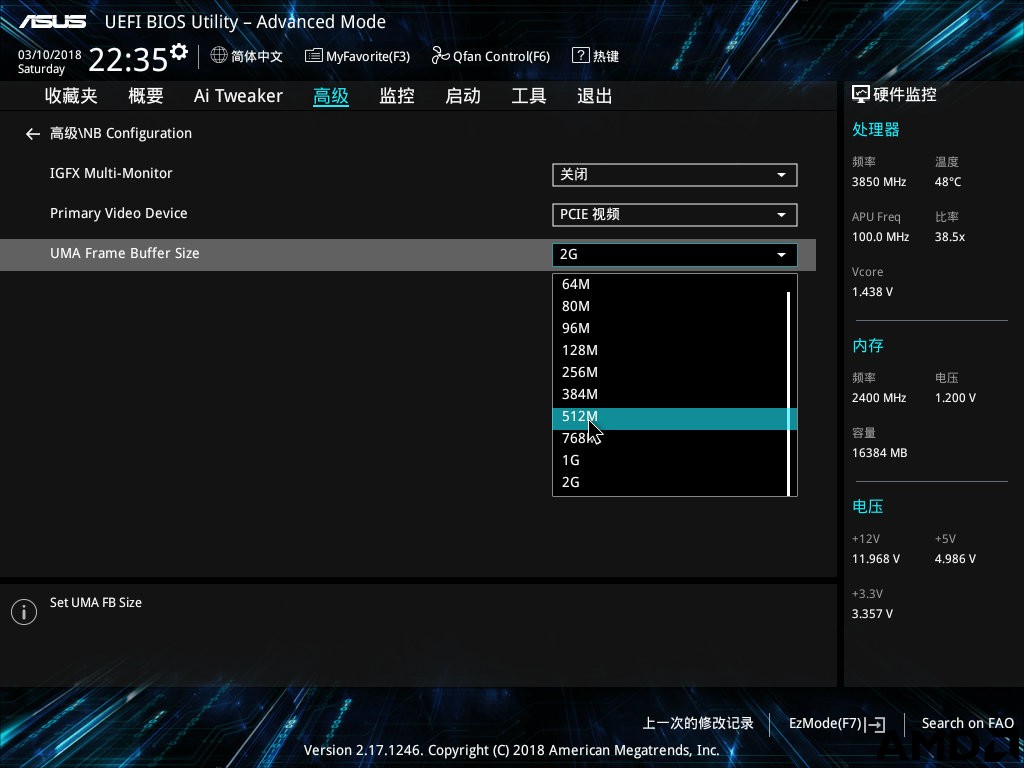The height and width of the screenshot is (768, 1024).
Task: Switch to the Ai Tweaker tab
Action: 238,96
